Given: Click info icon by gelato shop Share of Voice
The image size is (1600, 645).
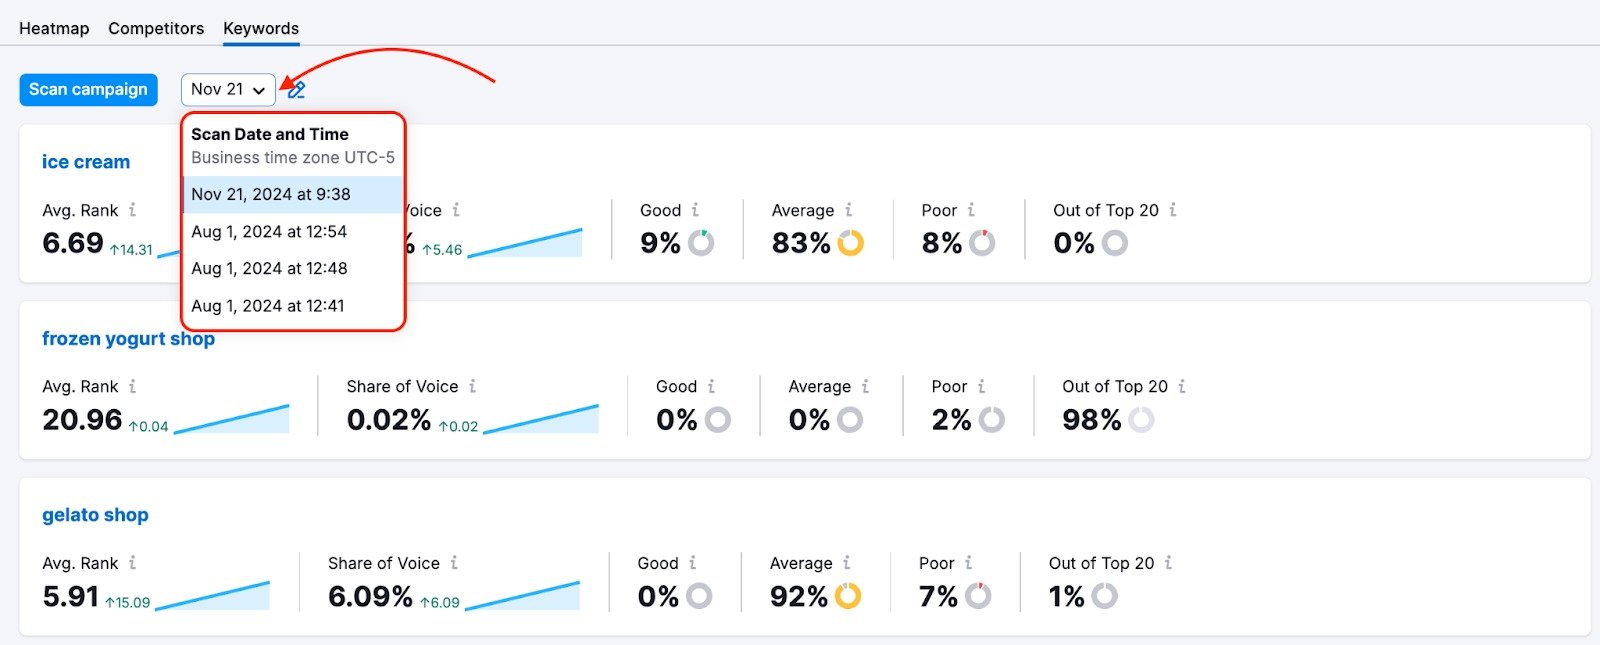Looking at the screenshot, I should coord(454,563).
